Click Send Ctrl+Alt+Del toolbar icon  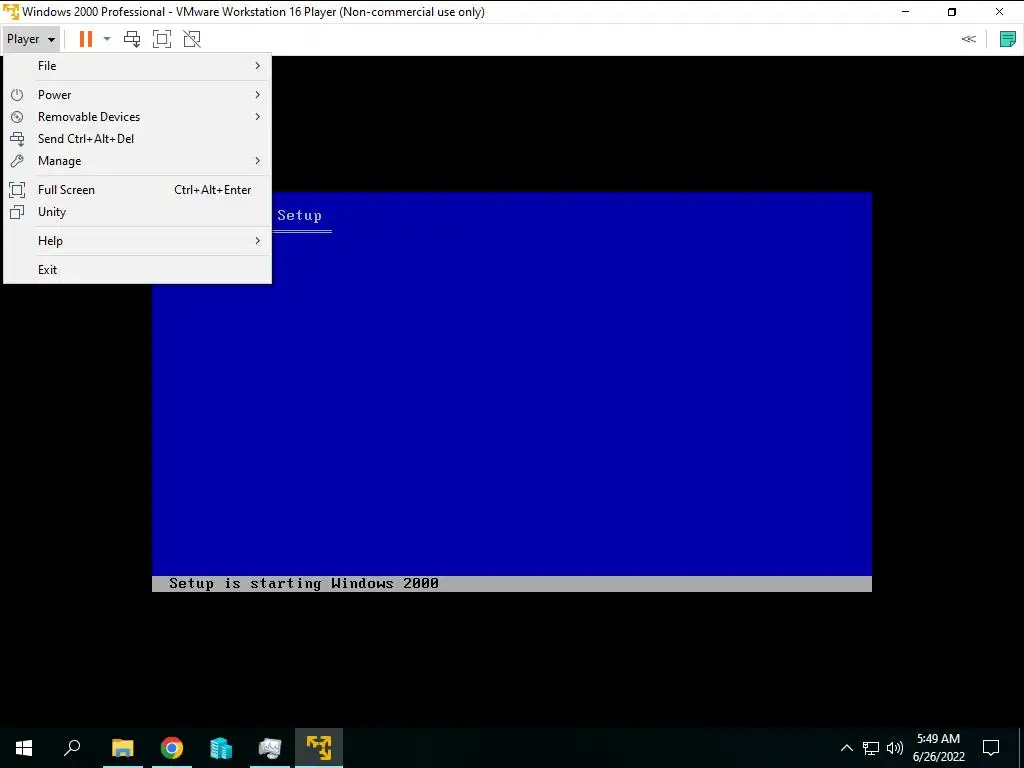coord(132,39)
